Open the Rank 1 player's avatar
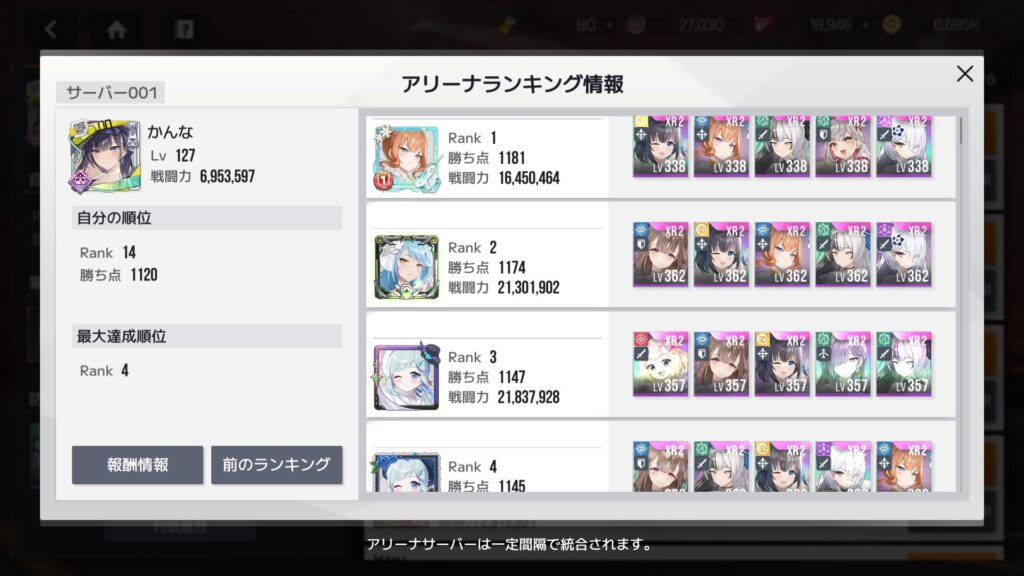 (x=406, y=159)
